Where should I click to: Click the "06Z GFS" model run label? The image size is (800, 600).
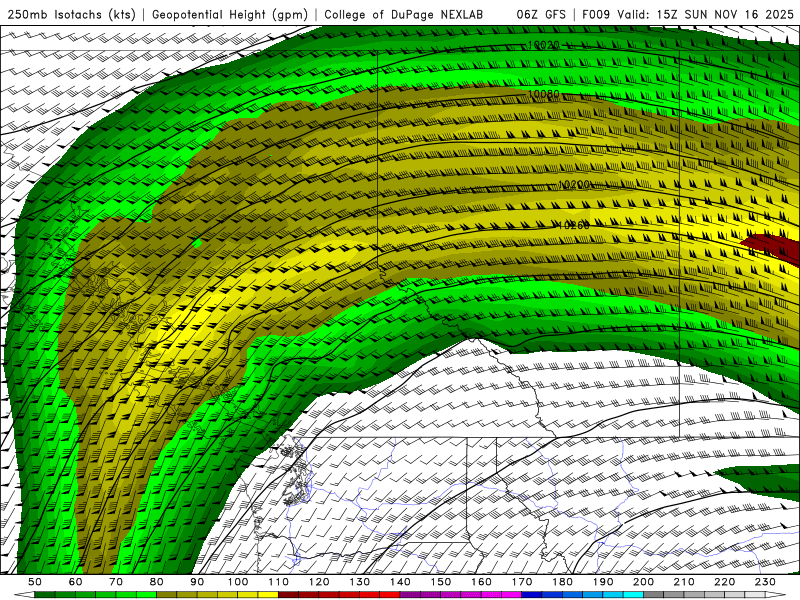point(541,15)
